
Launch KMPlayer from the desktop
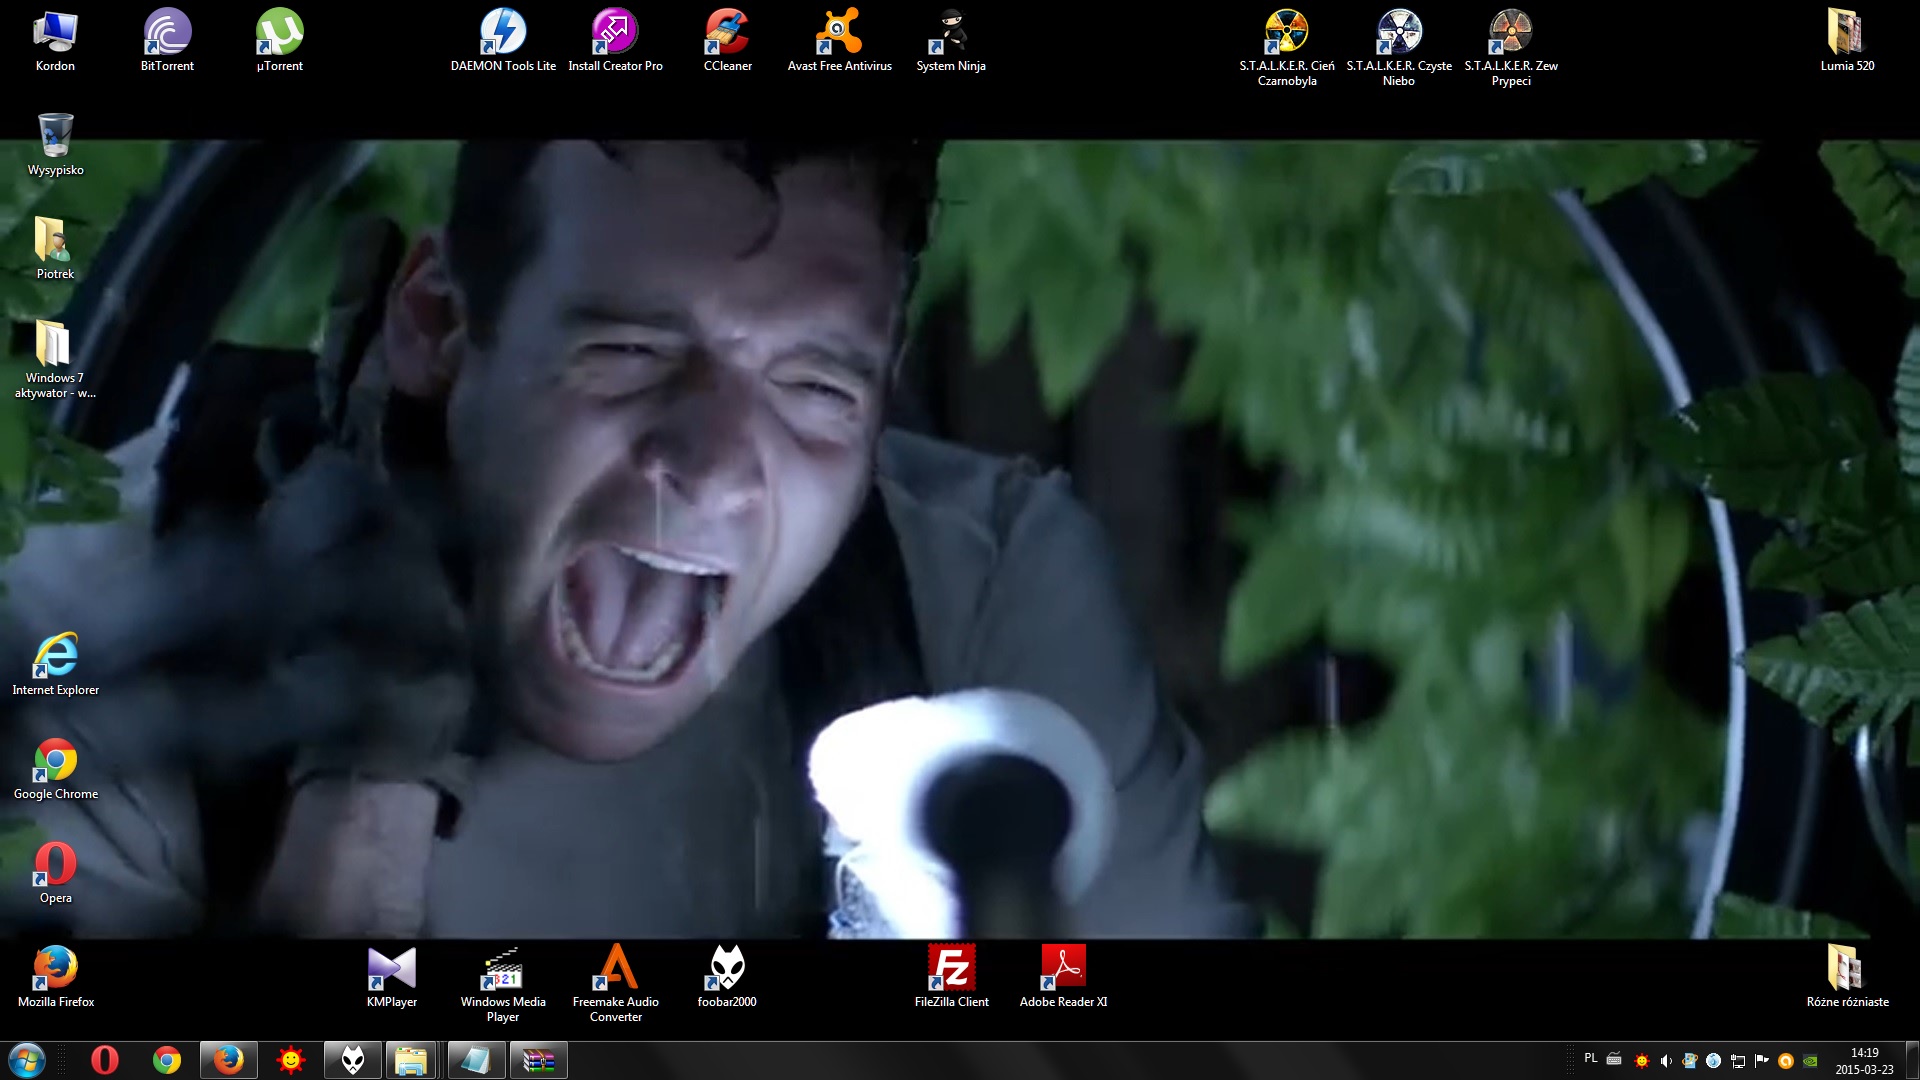(391, 976)
